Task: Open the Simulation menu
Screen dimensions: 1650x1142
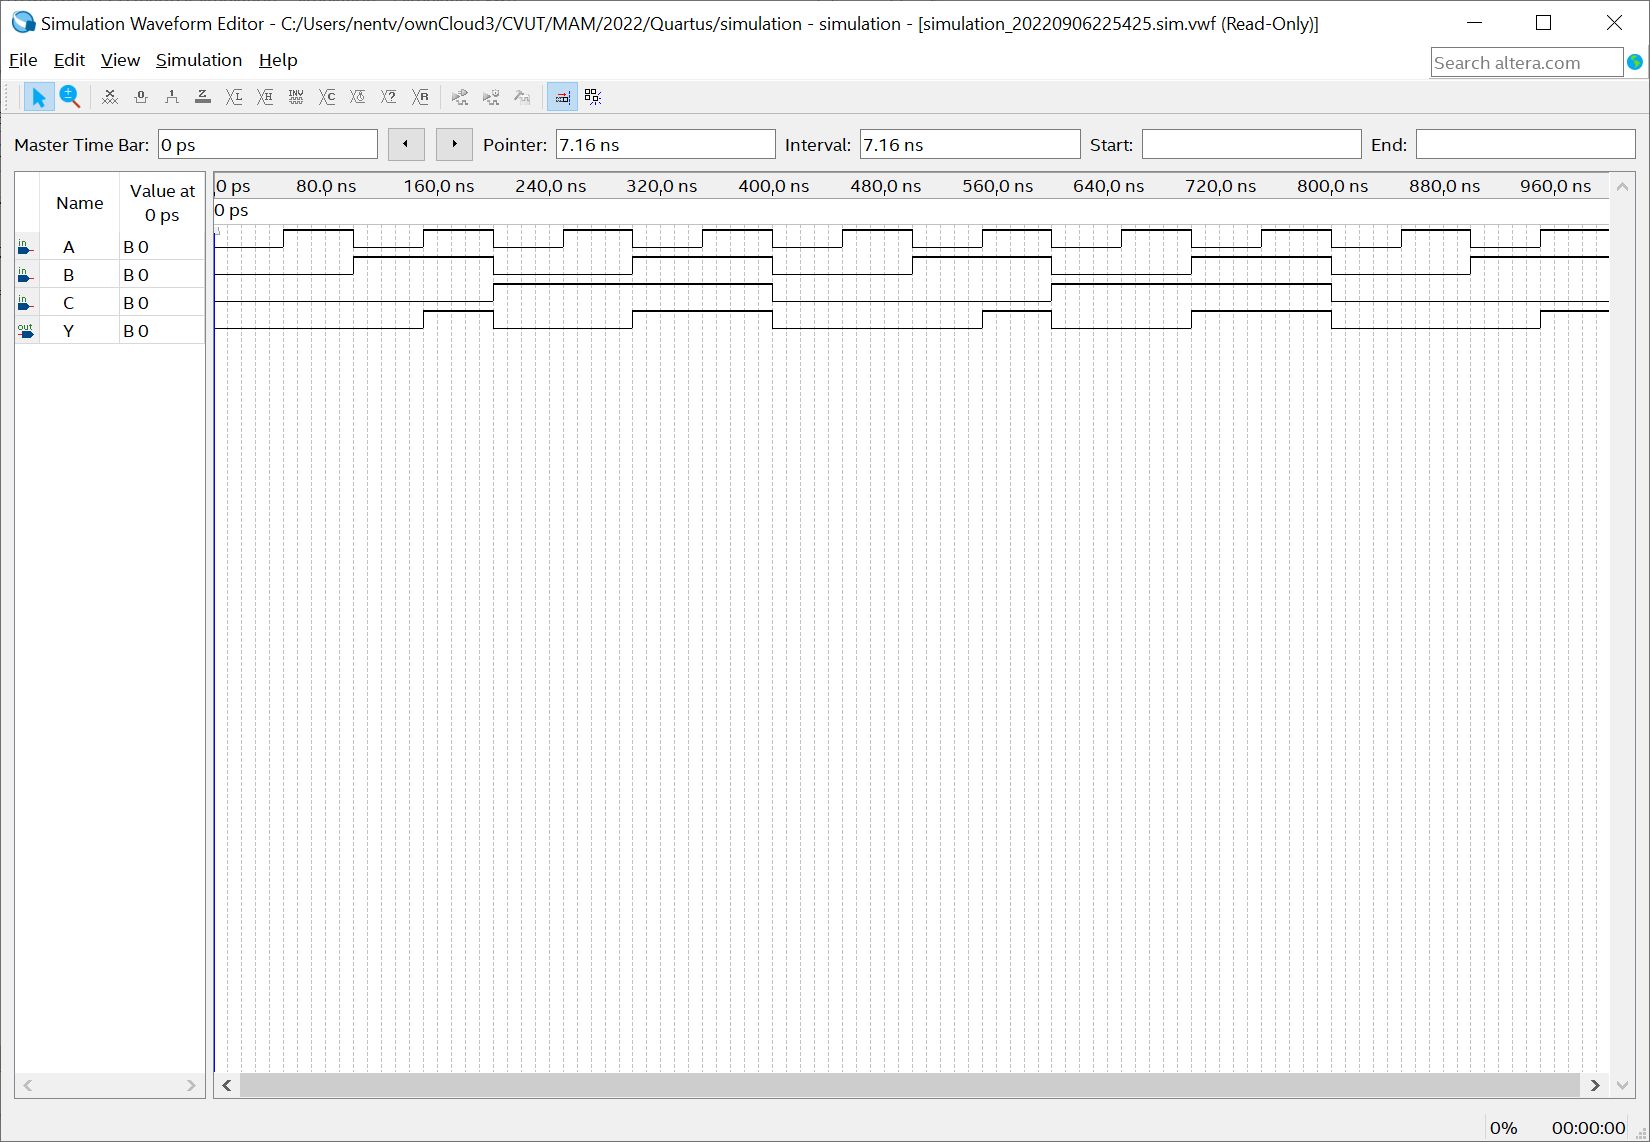Action: point(199,60)
